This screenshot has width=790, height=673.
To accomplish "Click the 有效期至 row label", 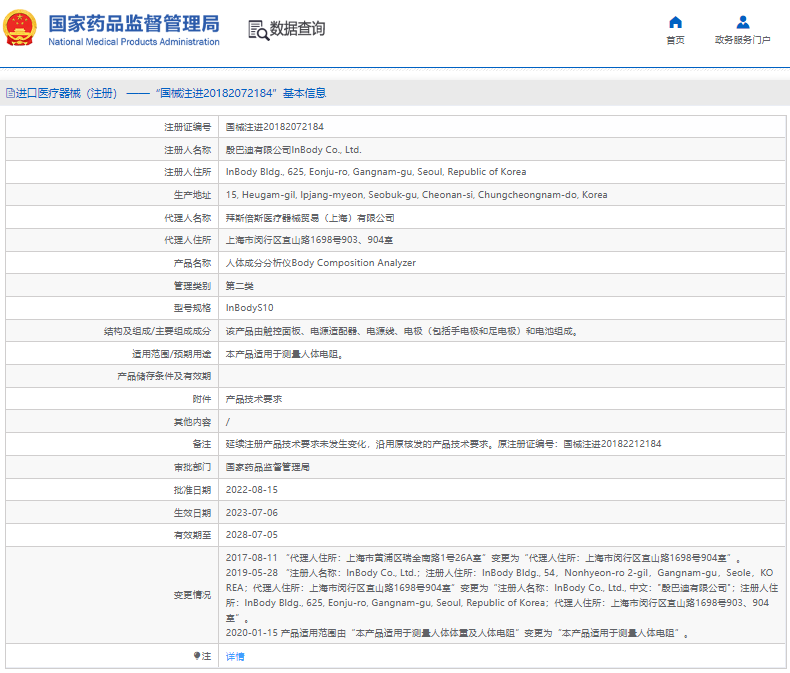I will click(x=192, y=535).
